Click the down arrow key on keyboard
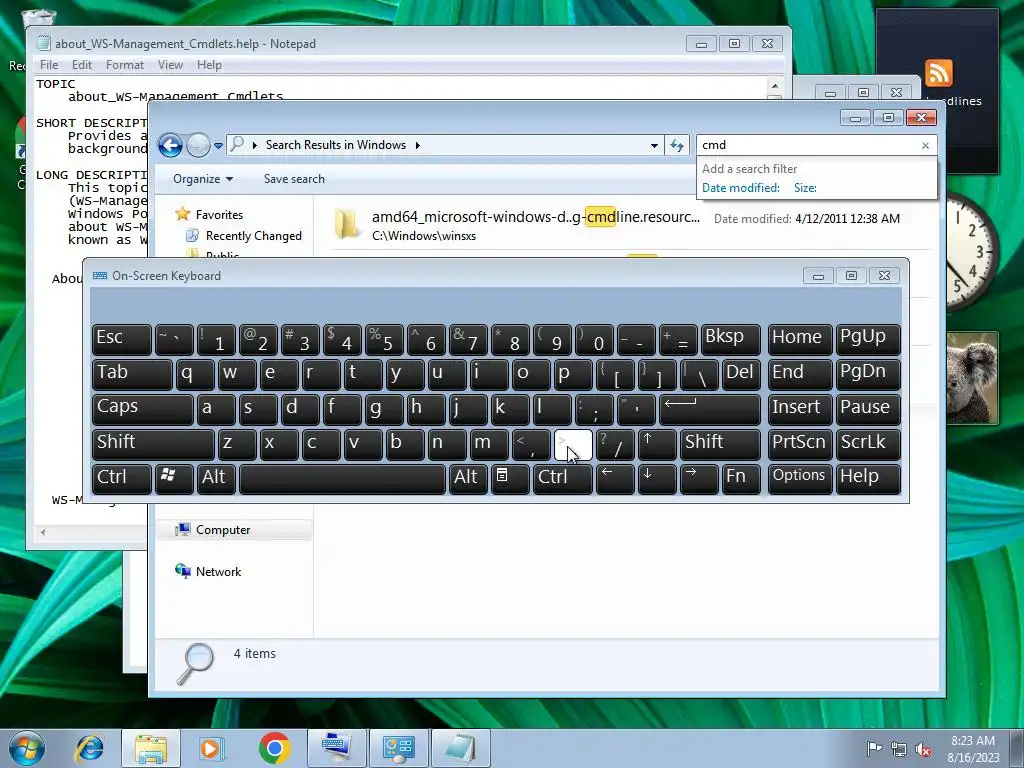The height and width of the screenshot is (768, 1024). (657, 479)
